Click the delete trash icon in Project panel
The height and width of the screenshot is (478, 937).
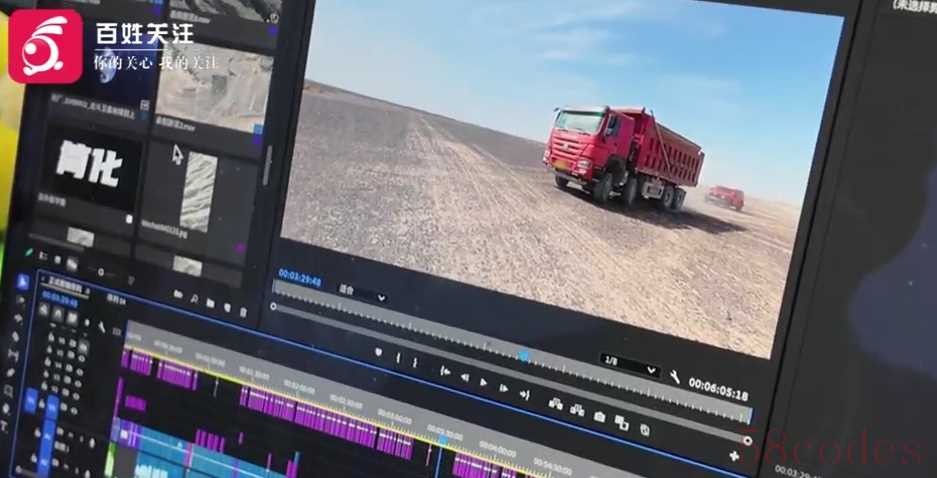point(243,312)
